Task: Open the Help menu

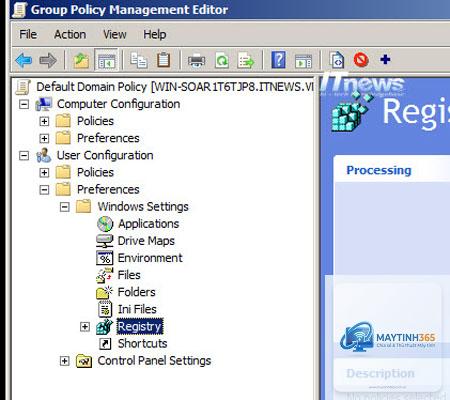Action: (x=155, y=34)
